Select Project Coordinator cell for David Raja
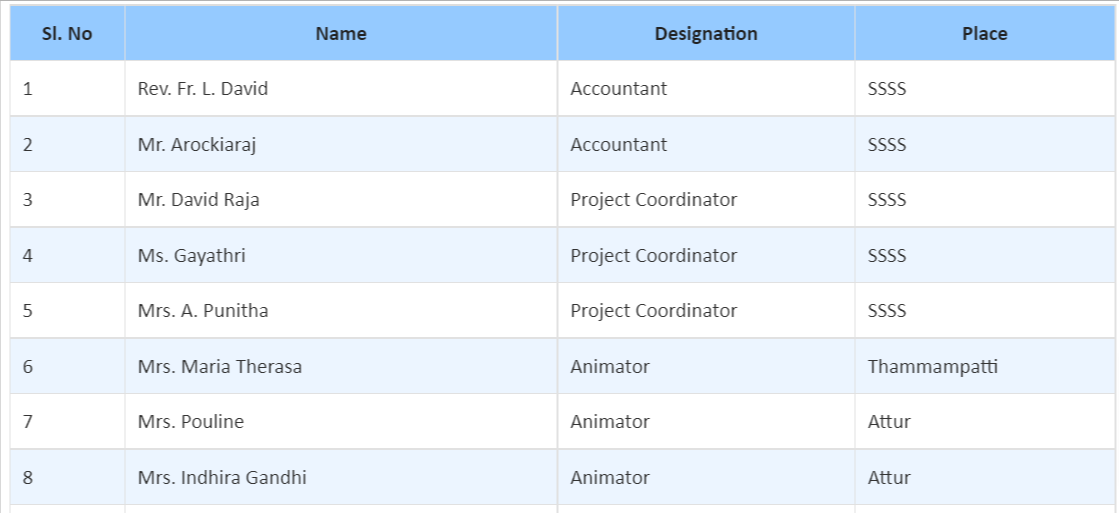The height and width of the screenshot is (513, 1119). [x=706, y=200]
